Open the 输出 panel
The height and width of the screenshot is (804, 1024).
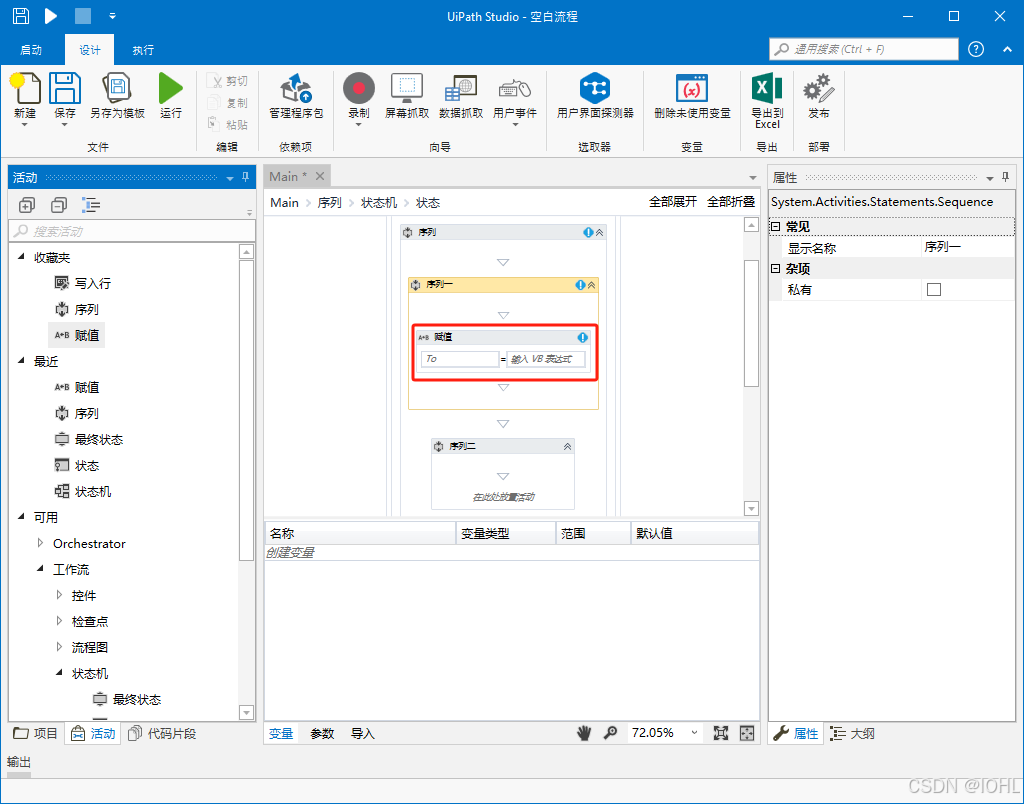click(19, 762)
